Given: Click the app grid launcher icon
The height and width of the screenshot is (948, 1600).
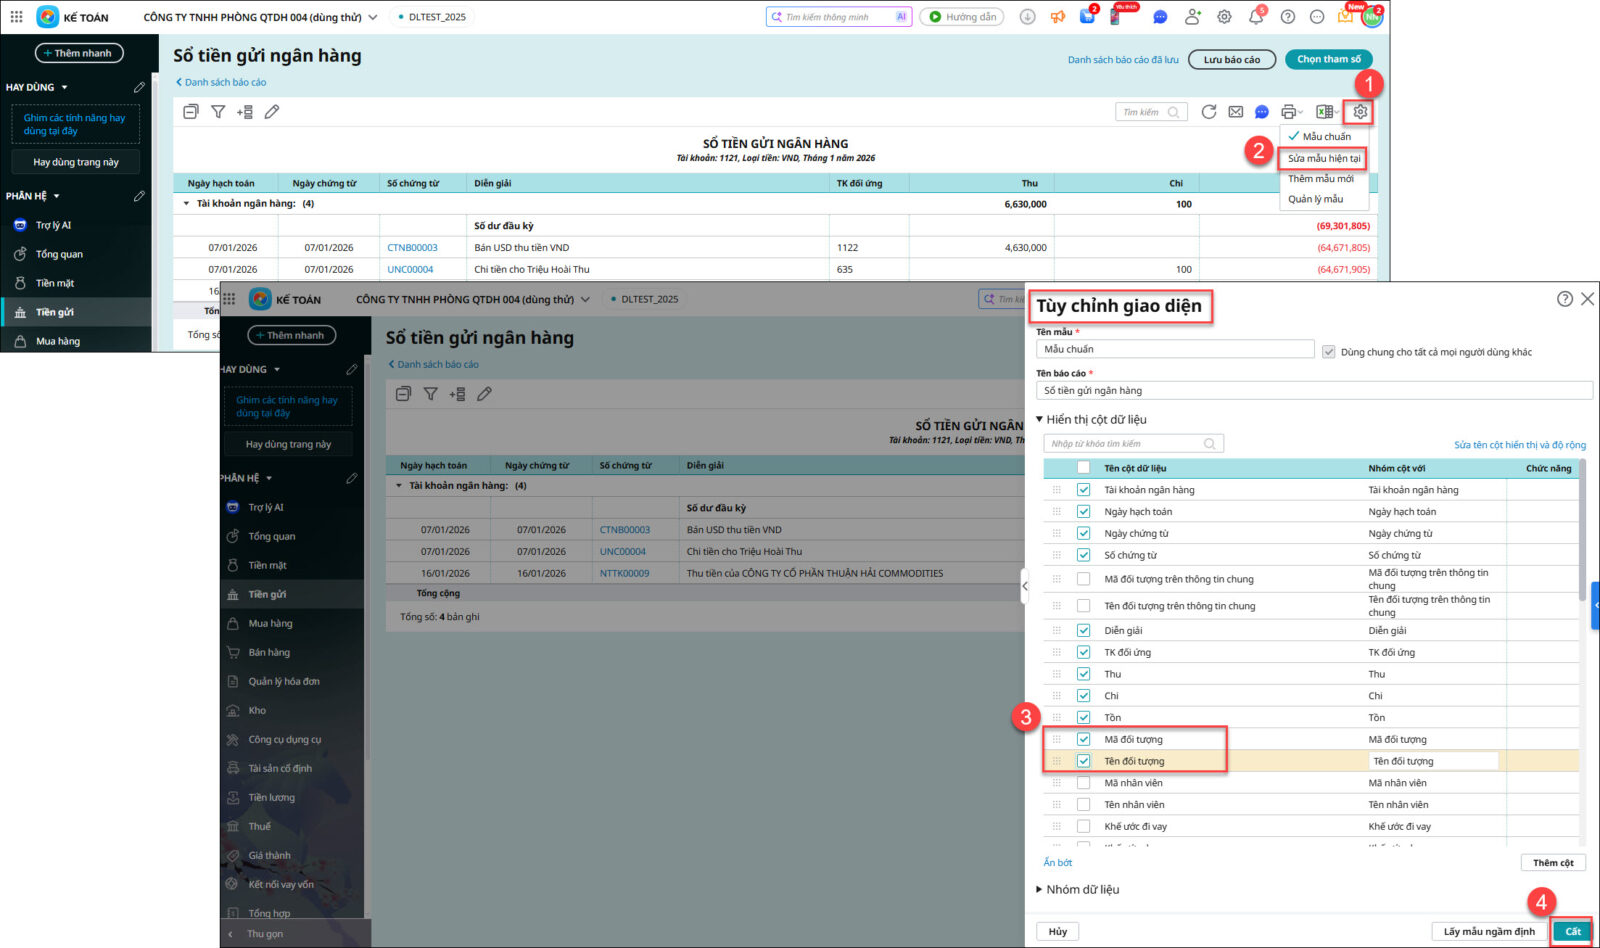Looking at the screenshot, I should click(16, 17).
